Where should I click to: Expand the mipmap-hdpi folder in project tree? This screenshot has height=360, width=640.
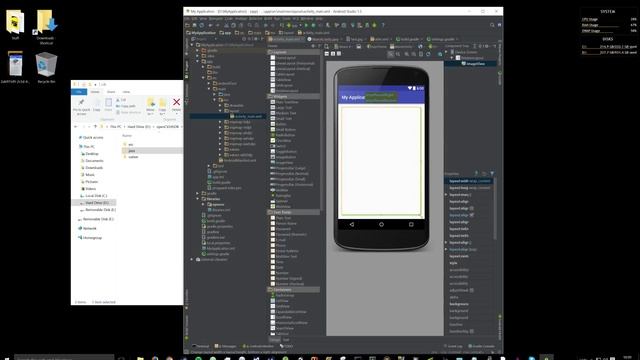(220, 122)
